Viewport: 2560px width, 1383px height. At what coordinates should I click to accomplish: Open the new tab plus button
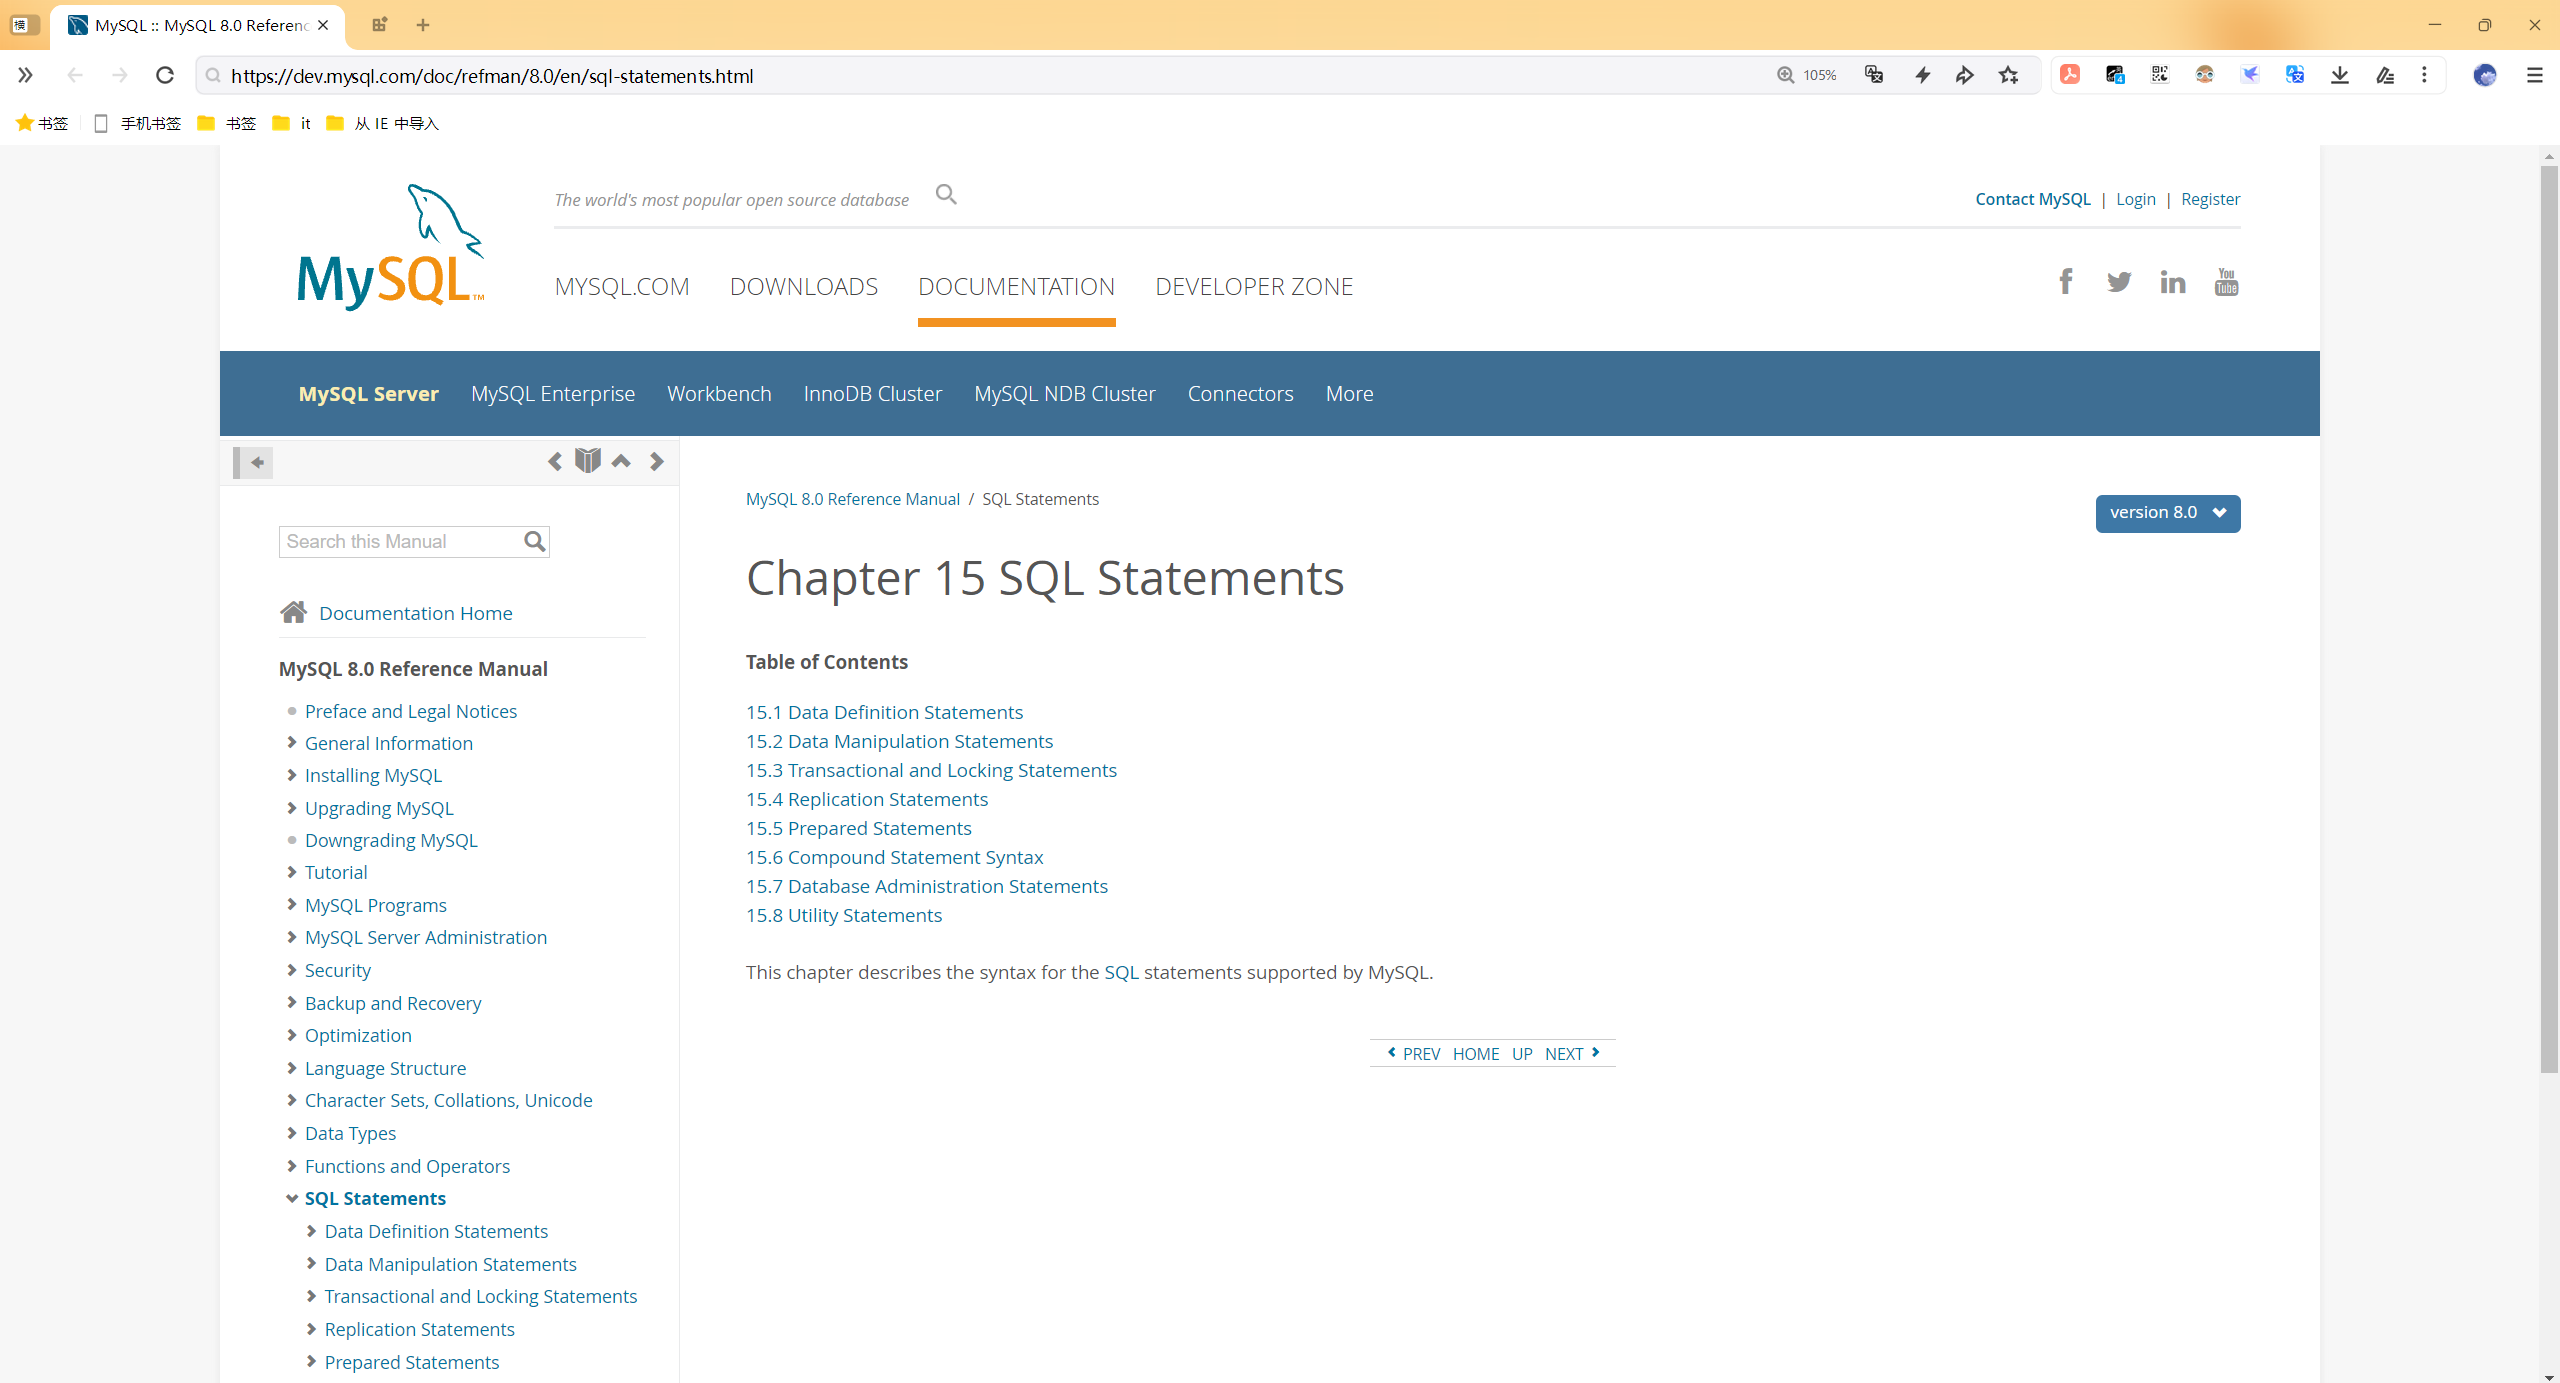click(x=423, y=25)
